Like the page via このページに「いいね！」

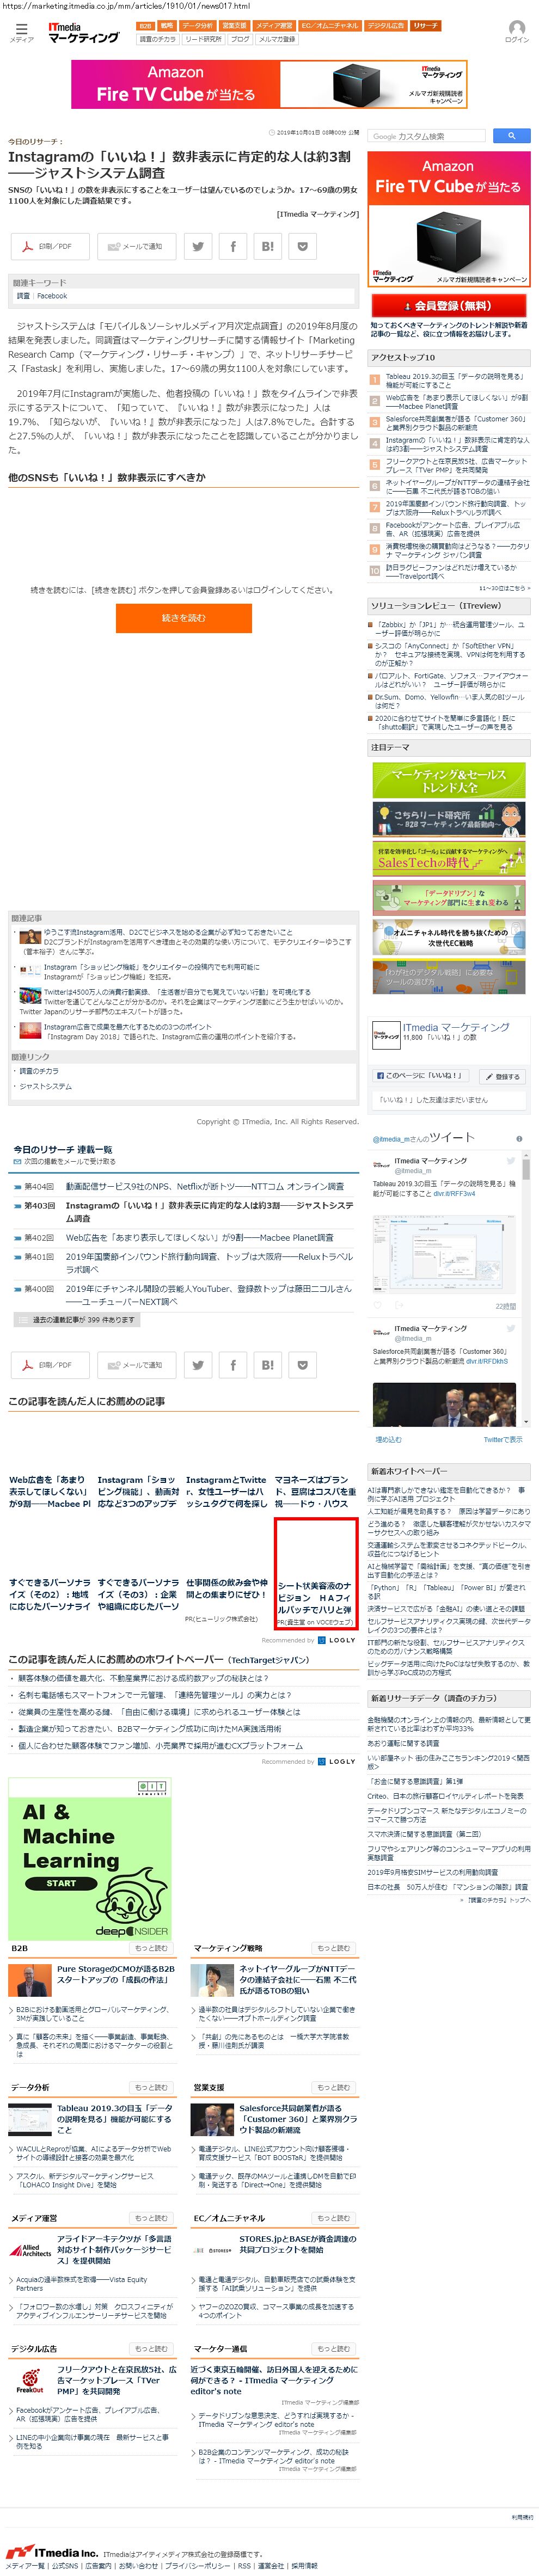pos(421,1076)
